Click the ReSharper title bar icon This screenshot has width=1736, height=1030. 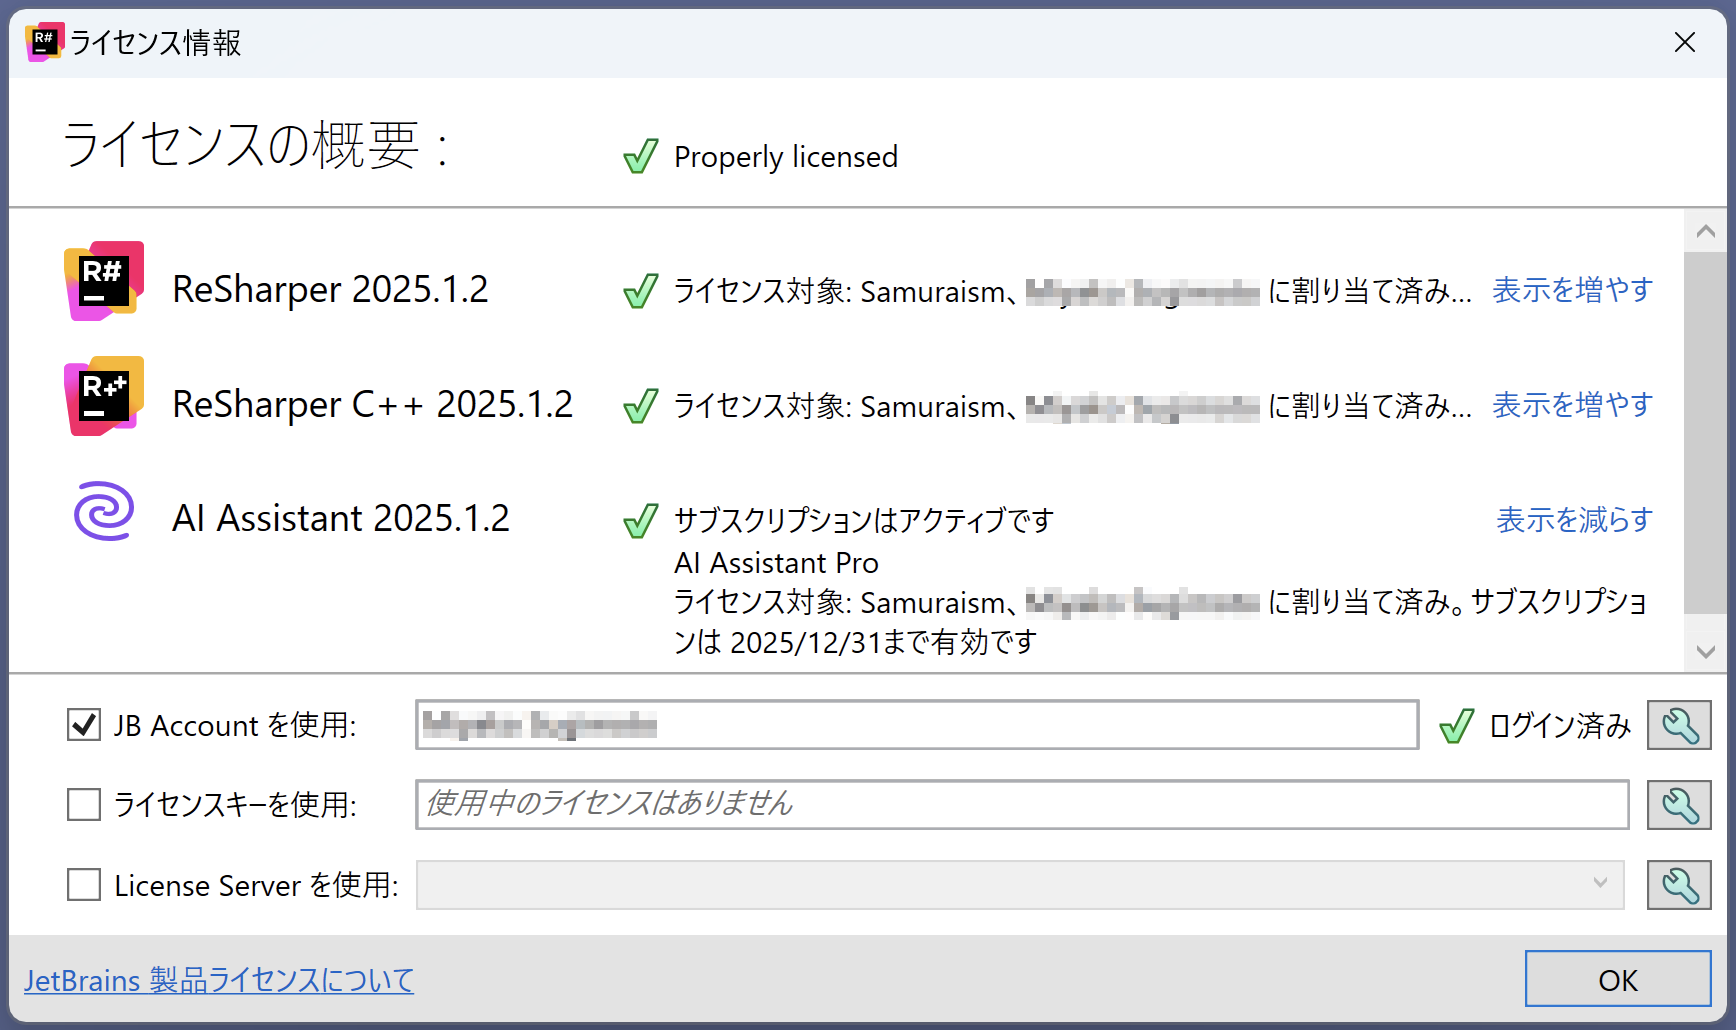44,42
